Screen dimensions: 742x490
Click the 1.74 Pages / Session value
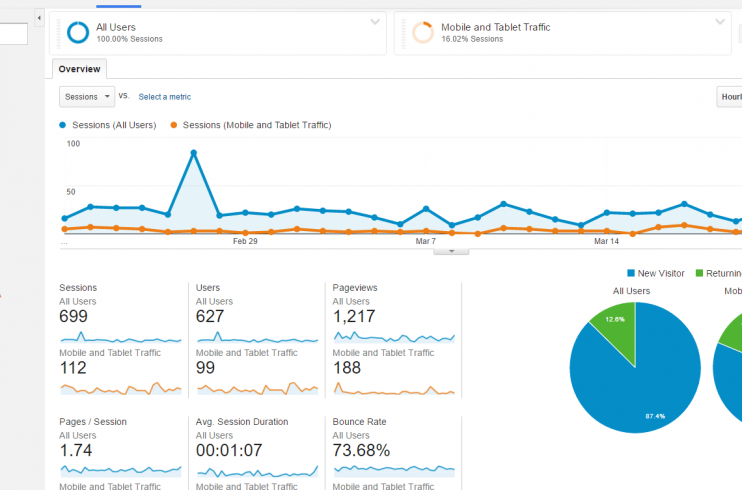tap(76, 450)
